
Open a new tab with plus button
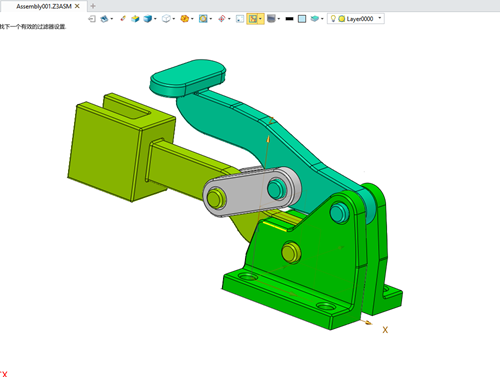point(93,6)
